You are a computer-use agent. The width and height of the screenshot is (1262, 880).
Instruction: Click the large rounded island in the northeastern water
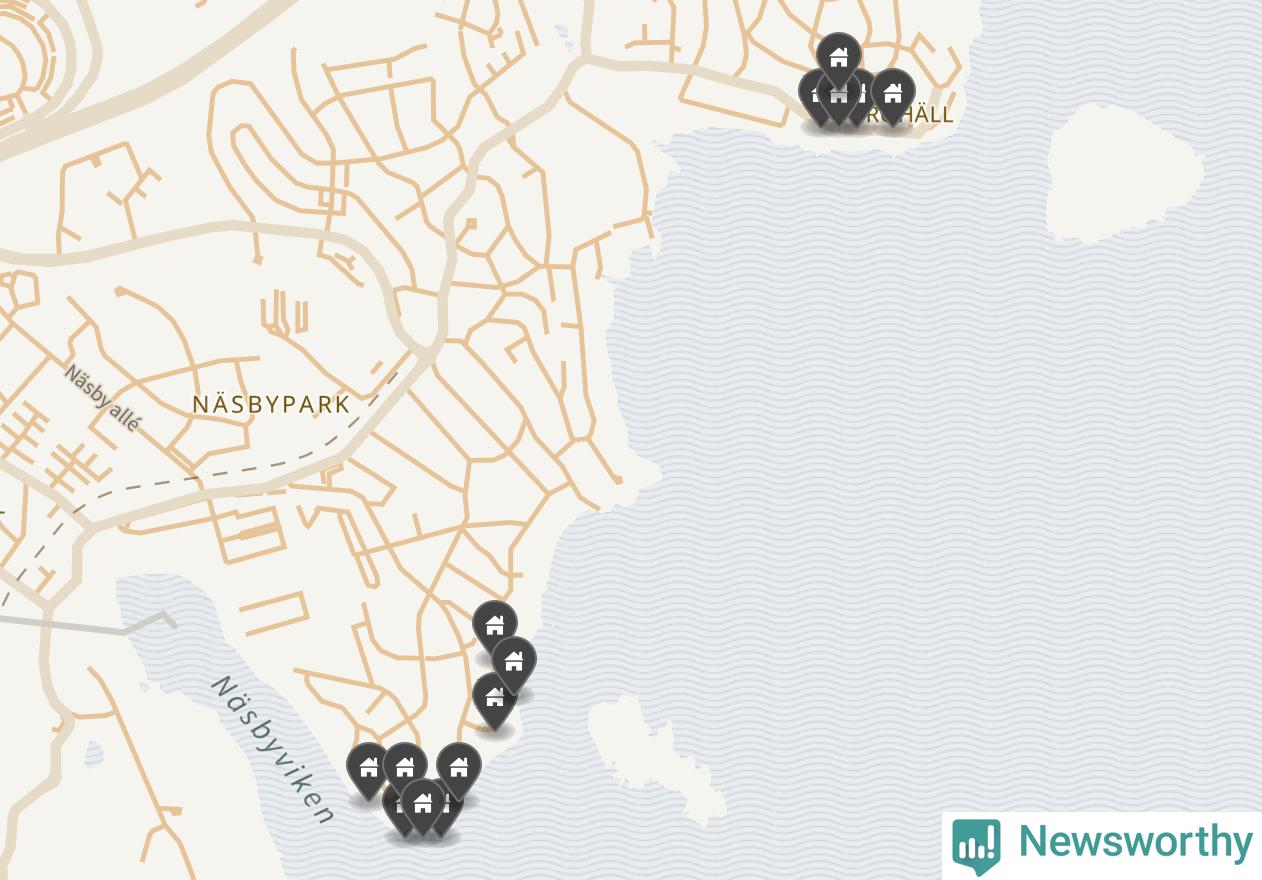tap(1123, 172)
